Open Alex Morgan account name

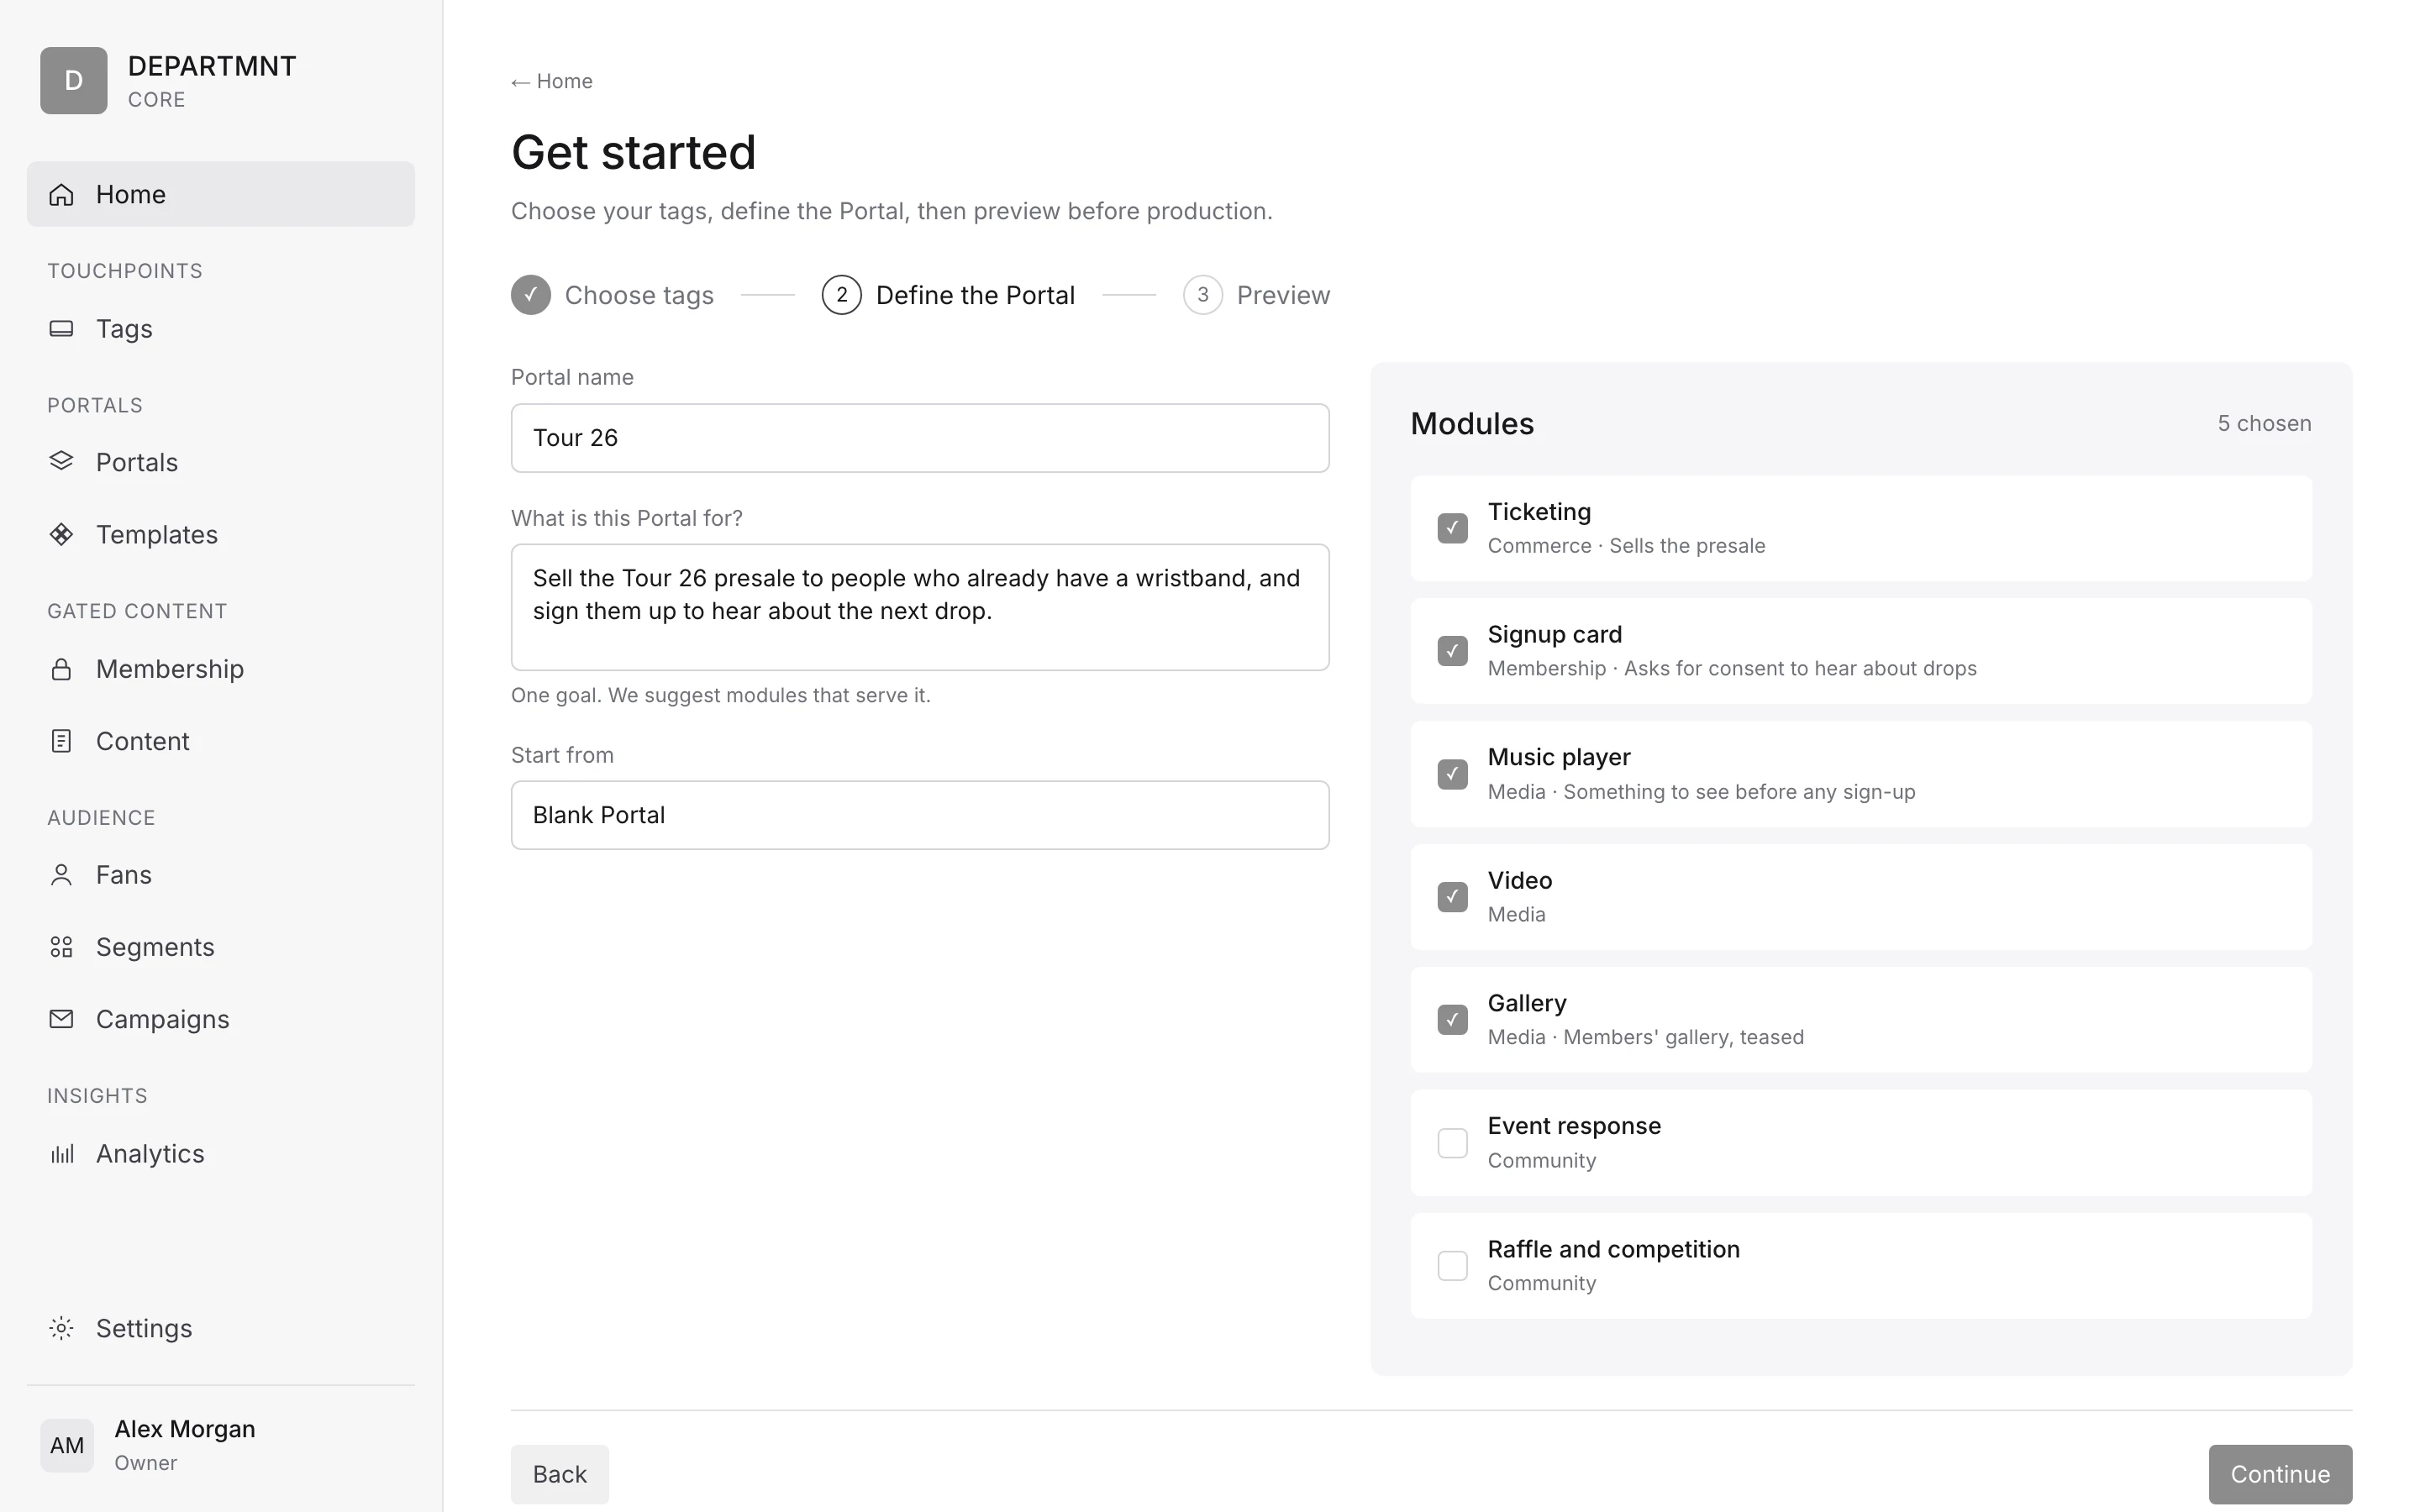[185, 1429]
